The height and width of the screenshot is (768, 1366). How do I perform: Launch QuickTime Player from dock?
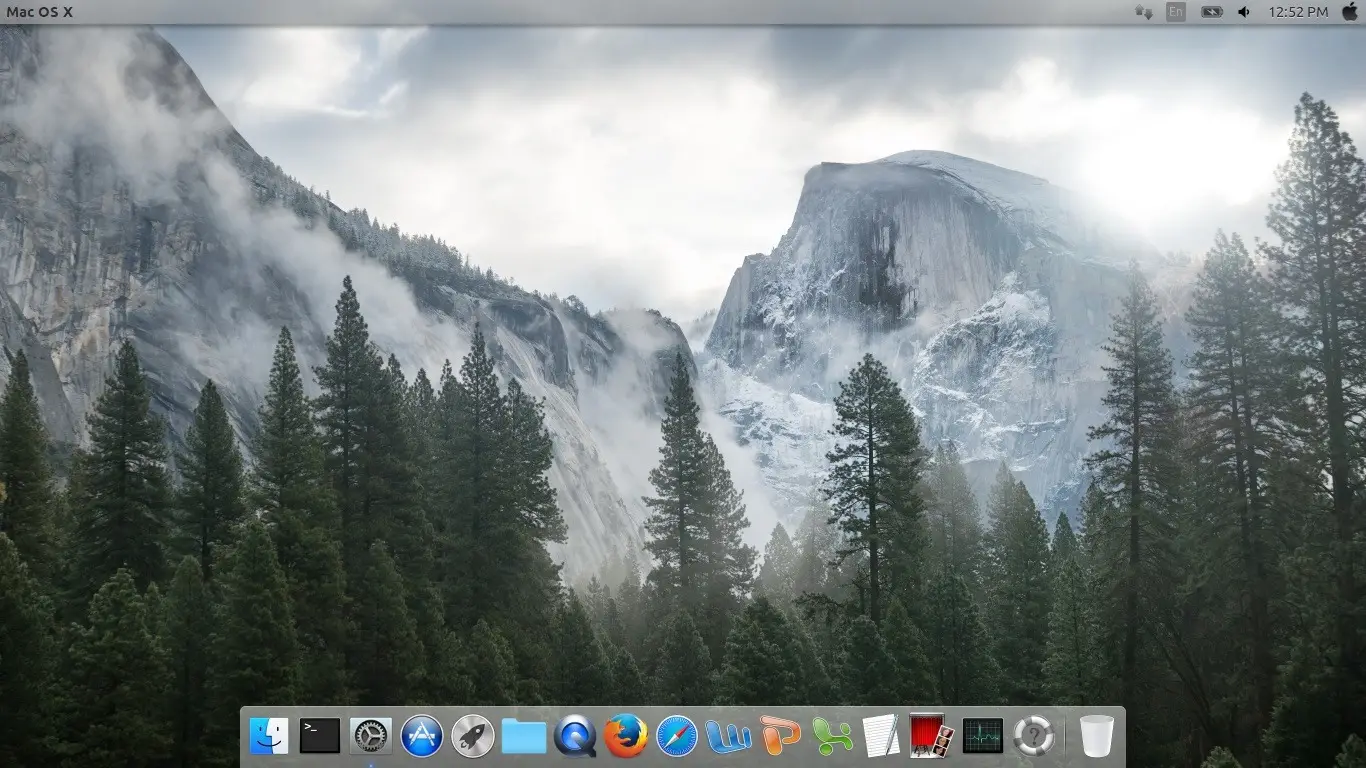(x=575, y=736)
